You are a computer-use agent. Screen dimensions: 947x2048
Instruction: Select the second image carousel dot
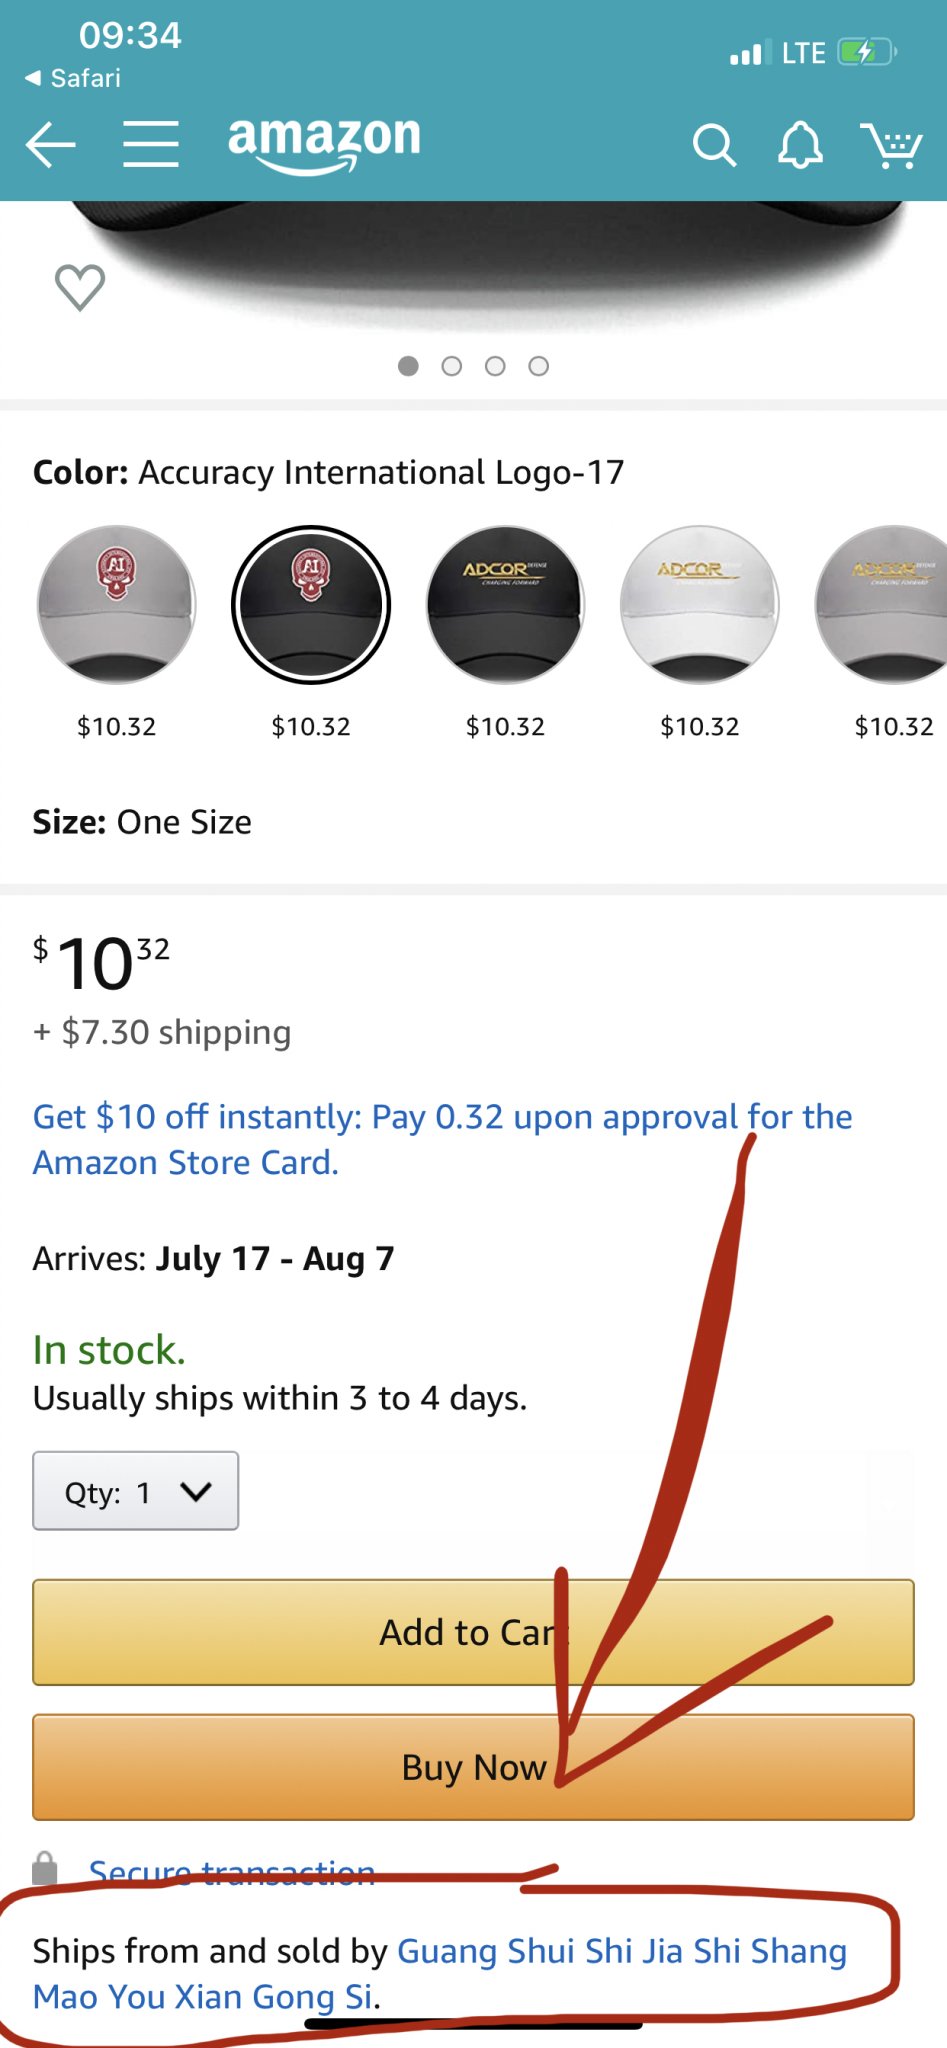click(452, 366)
